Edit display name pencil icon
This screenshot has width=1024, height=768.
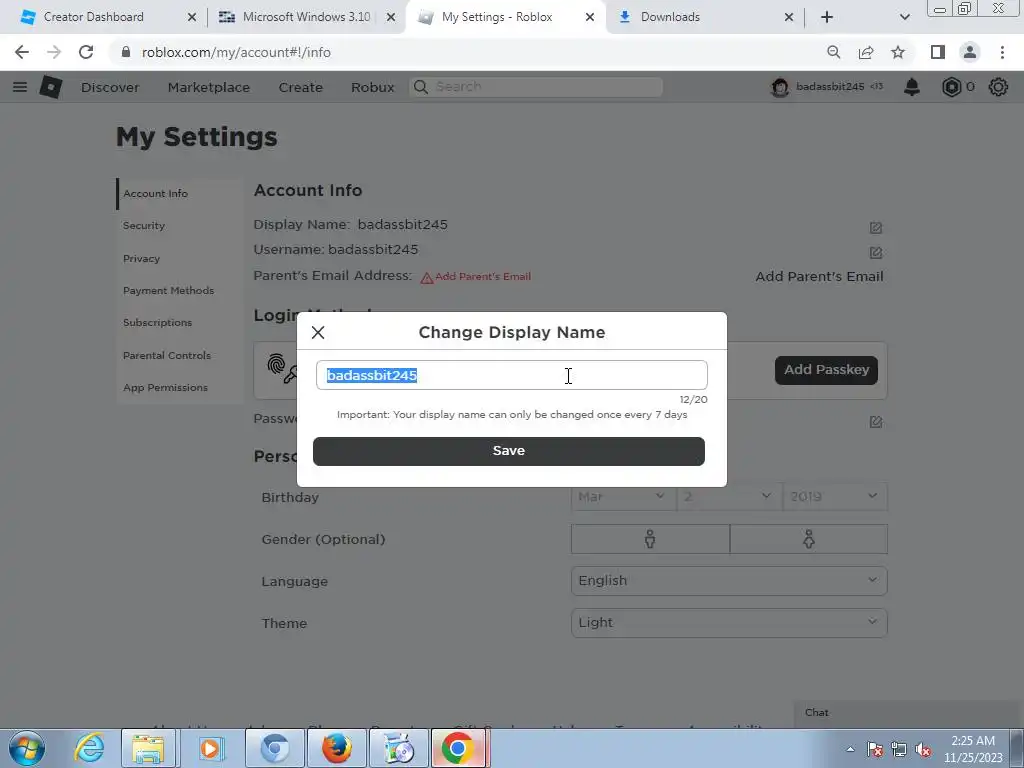pos(876,228)
